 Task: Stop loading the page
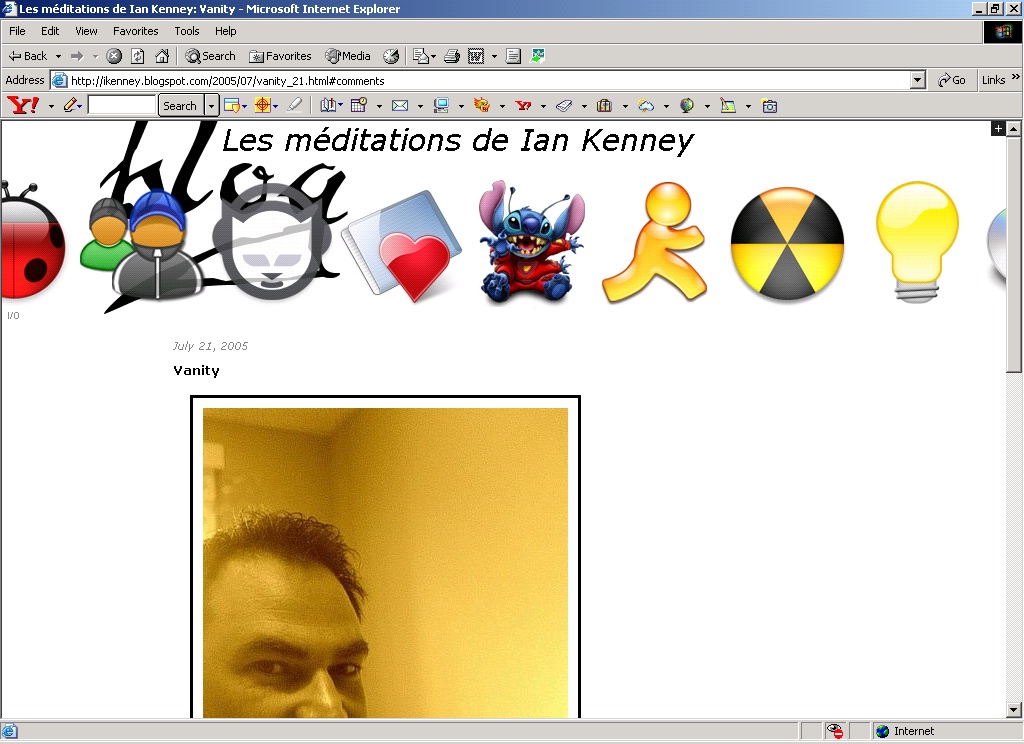click(114, 56)
